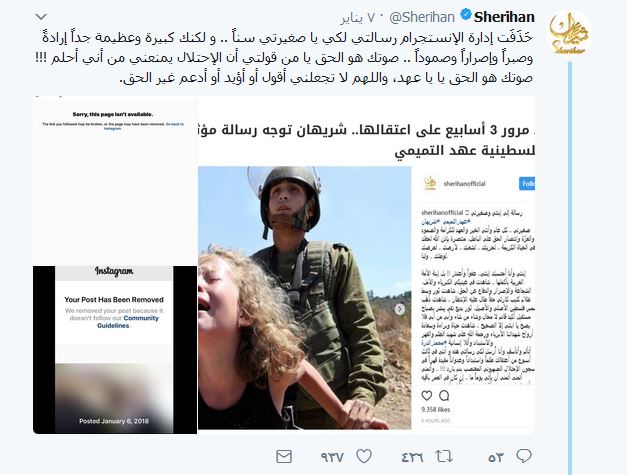627x475 pixels.
Task: Click the 9,358 likes count
Action: tap(435, 409)
